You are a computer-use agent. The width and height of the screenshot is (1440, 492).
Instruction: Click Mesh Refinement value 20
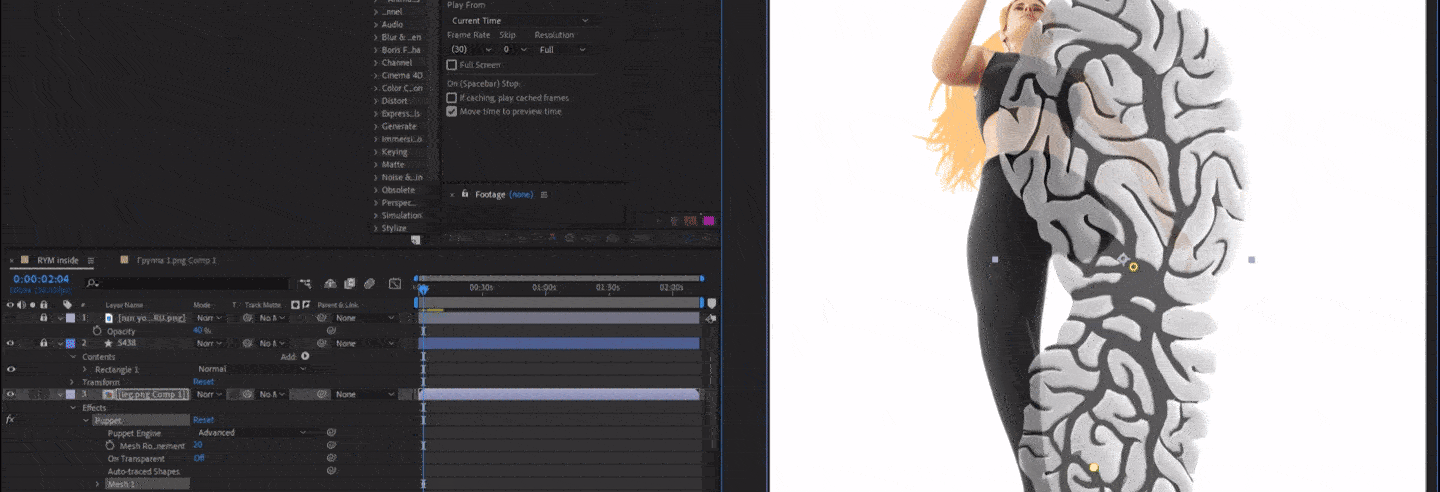(x=198, y=445)
